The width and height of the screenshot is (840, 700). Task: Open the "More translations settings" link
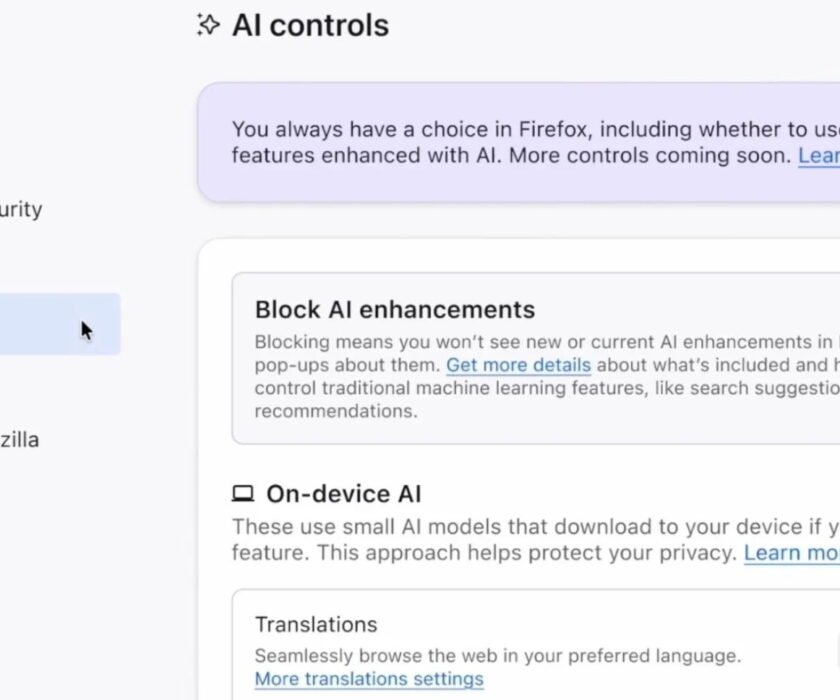[x=369, y=679]
